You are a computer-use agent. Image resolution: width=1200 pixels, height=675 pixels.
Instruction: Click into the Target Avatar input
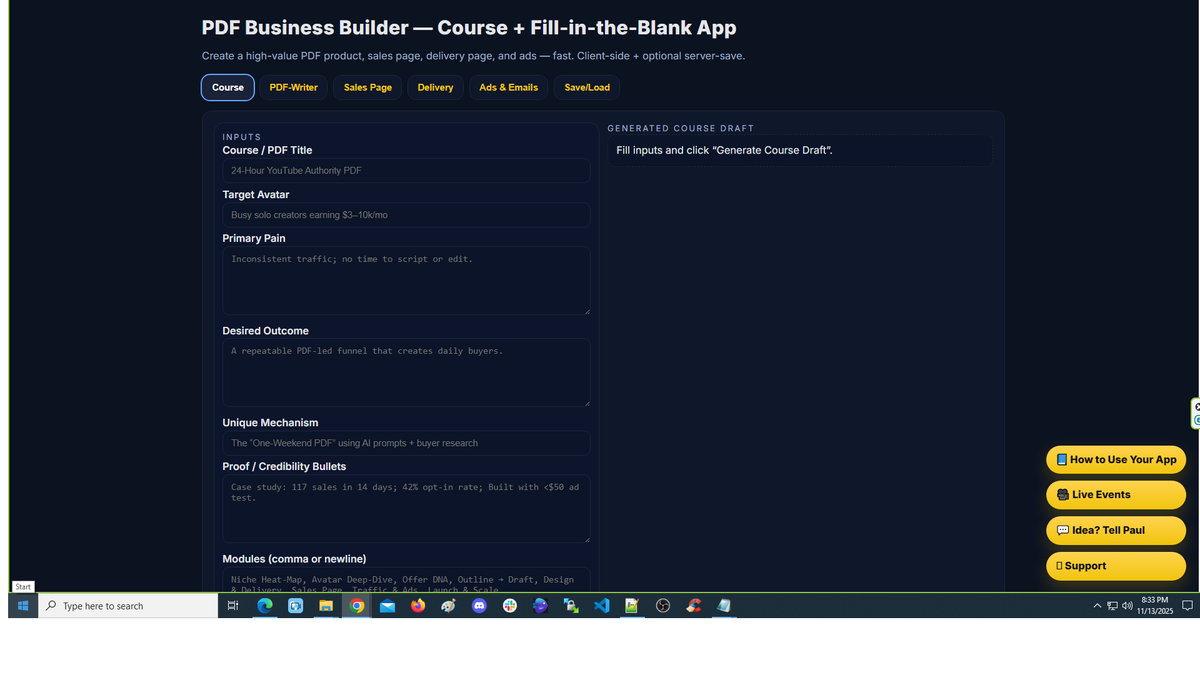[x=406, y=215]
